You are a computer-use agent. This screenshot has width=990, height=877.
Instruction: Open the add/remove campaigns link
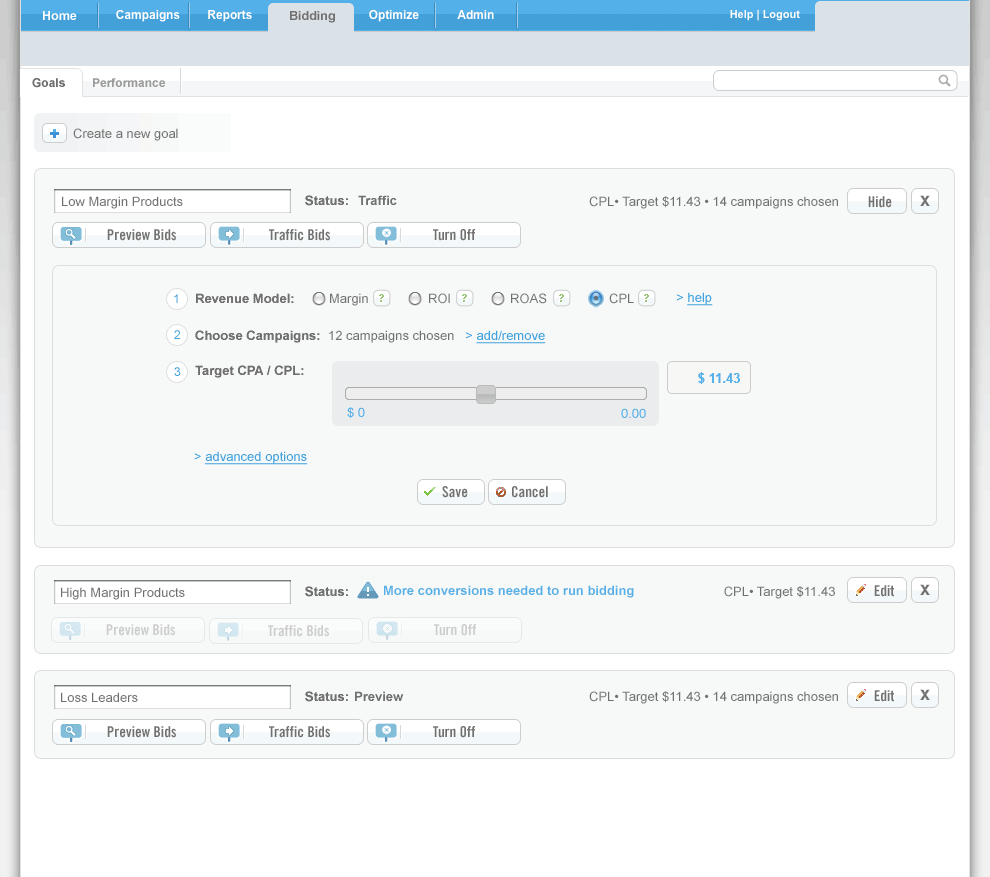tap(510, 336)
